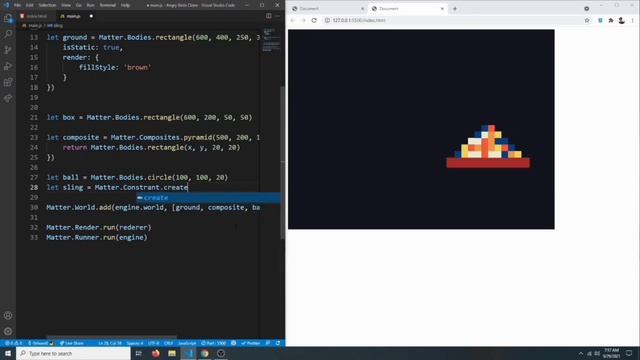
Task: Accept the 'create' autocomplete suggestion
Action: pyautogui.click(x=208, y=198)
